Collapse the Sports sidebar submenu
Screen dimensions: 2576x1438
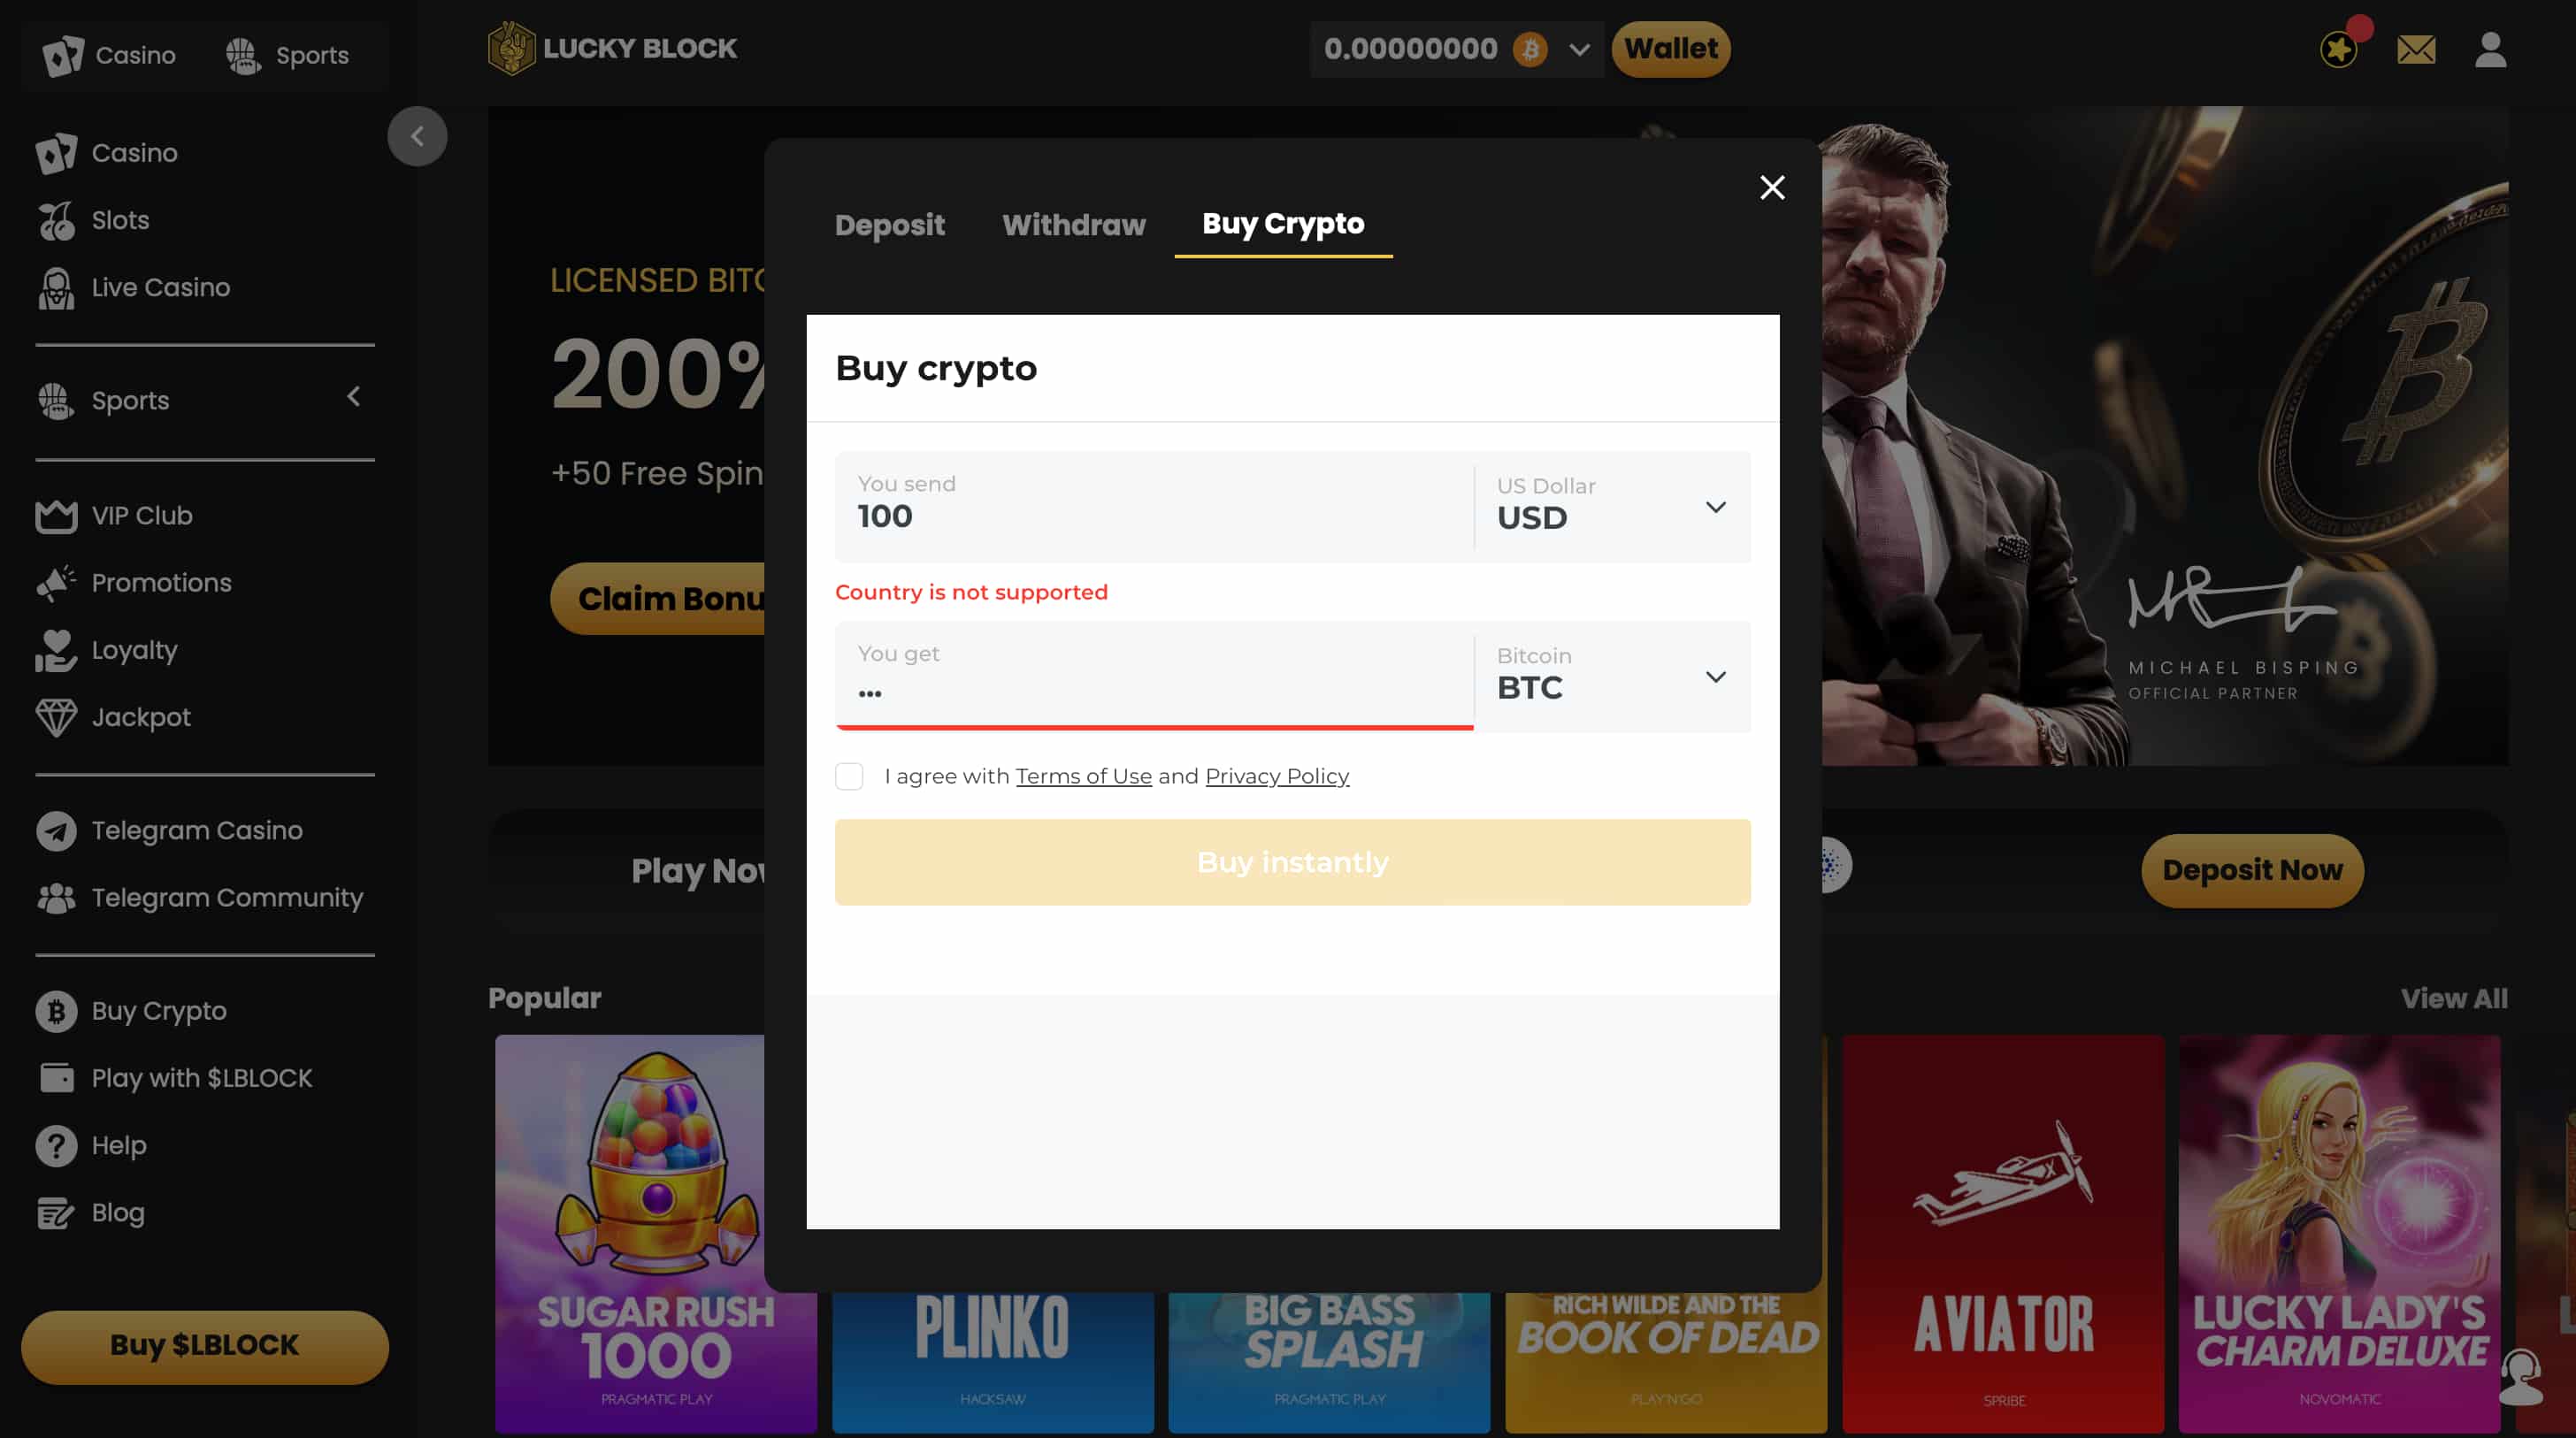pos(354,397)
